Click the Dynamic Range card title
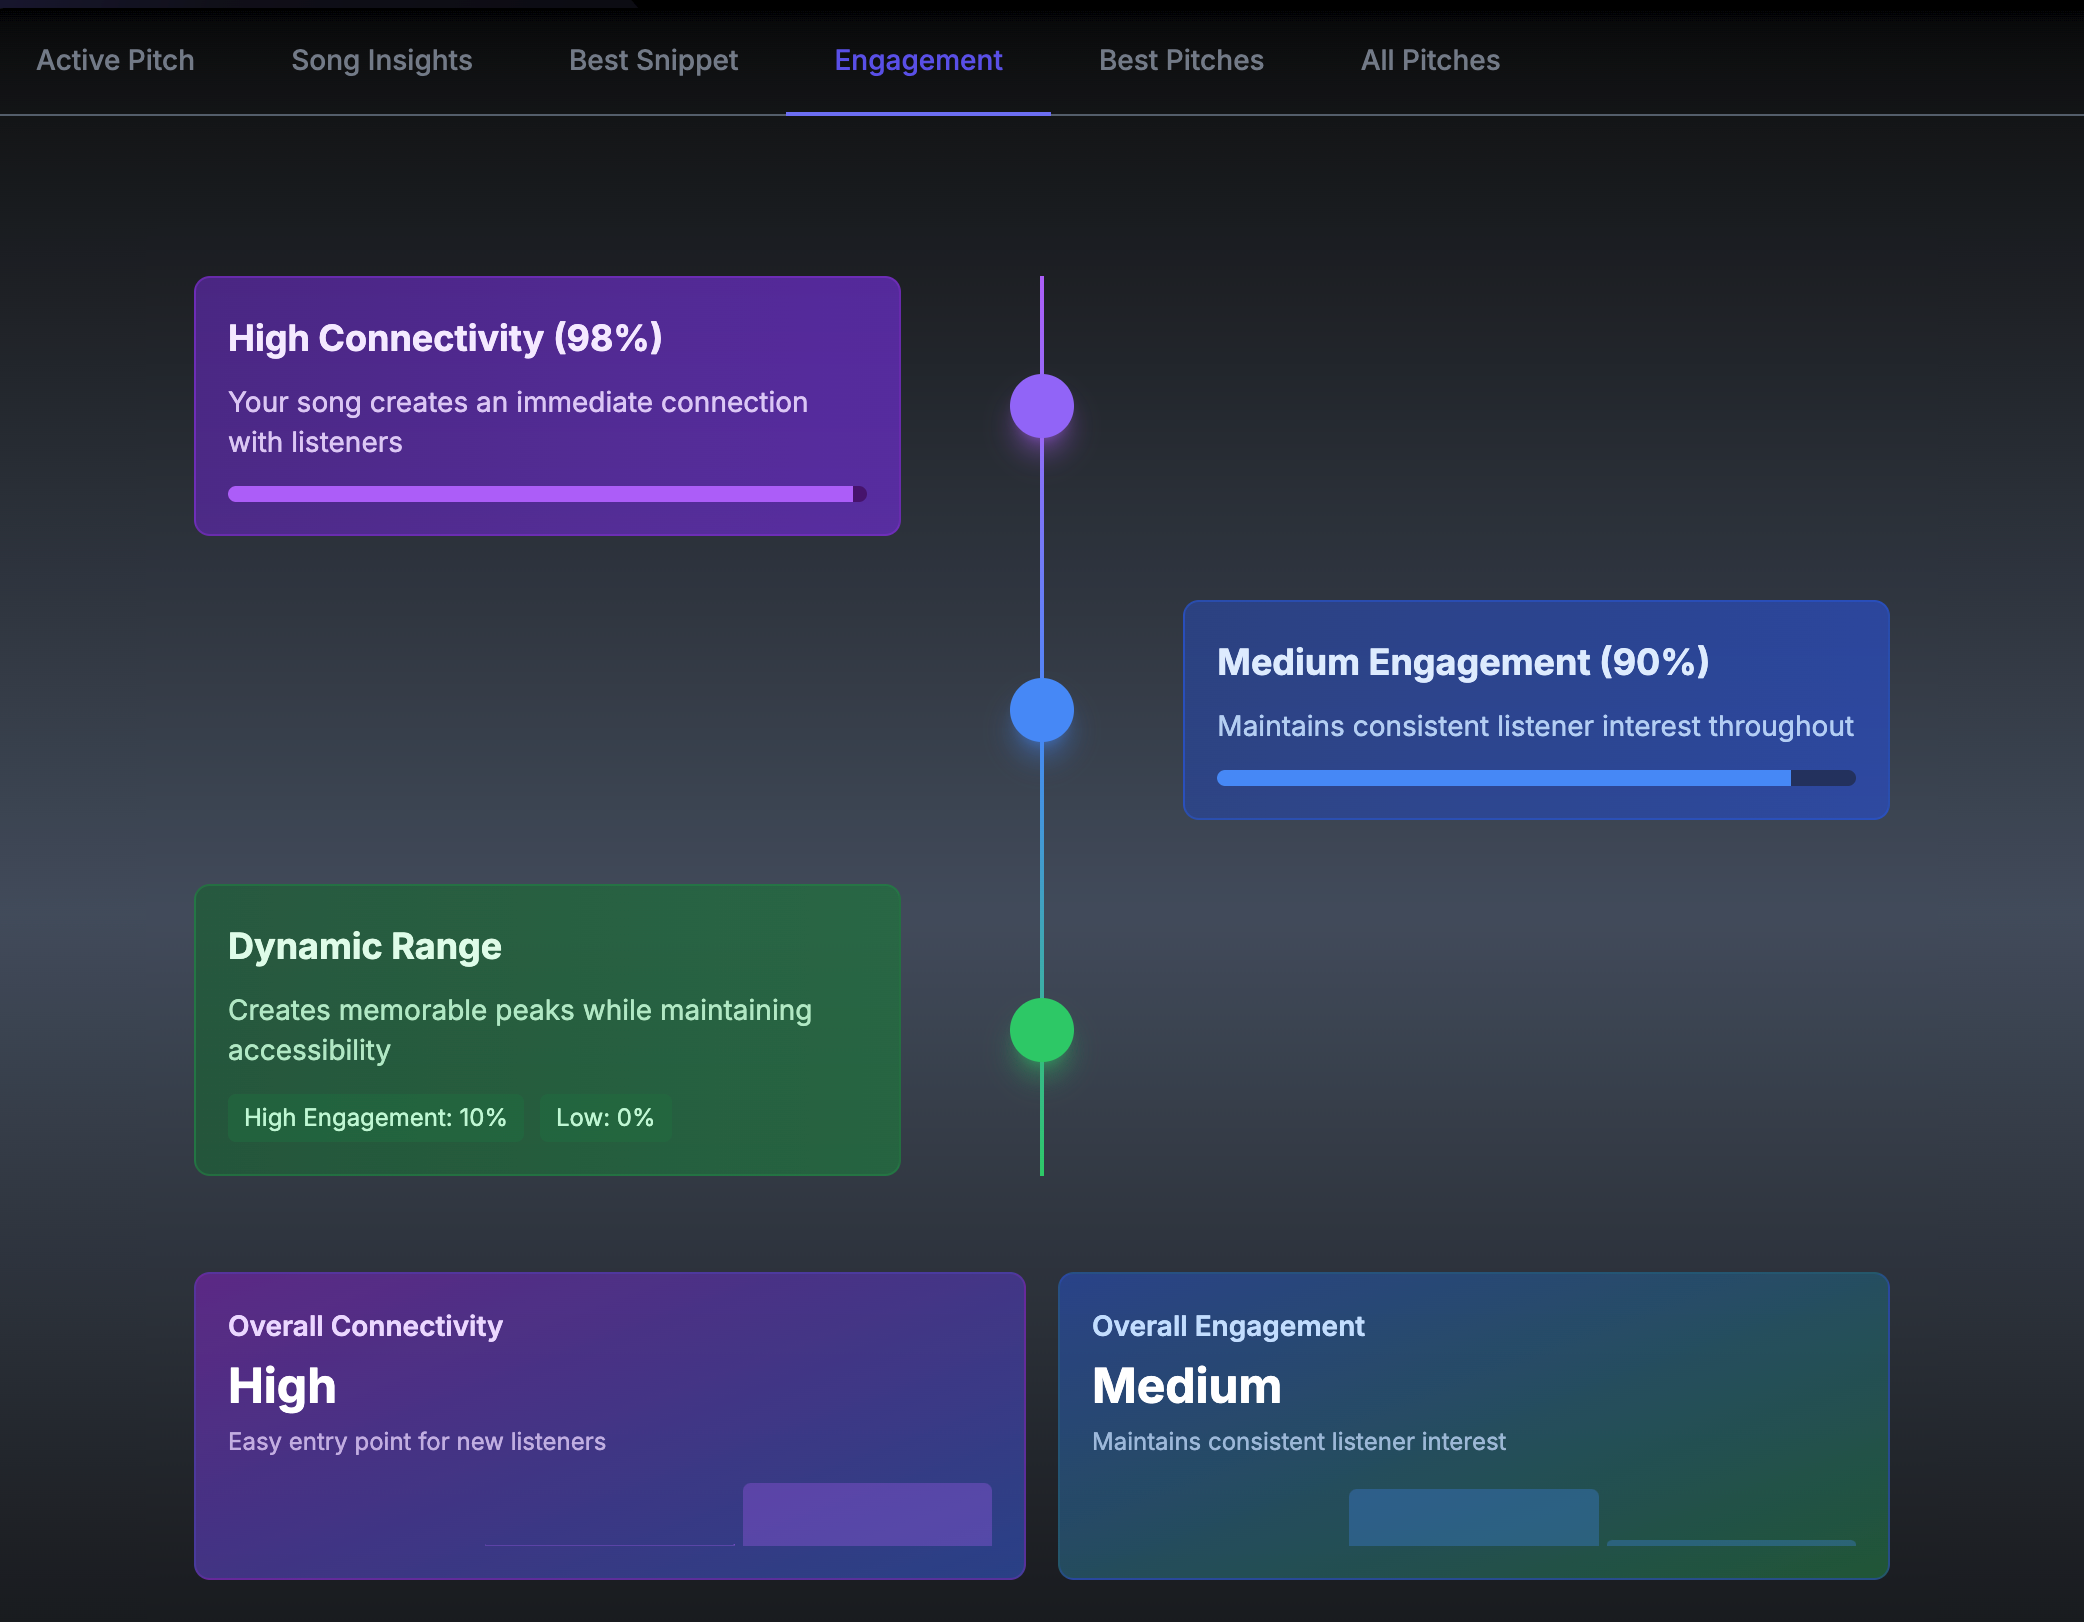This screenshot has height=1622, width=2084. tap(365, 946)
